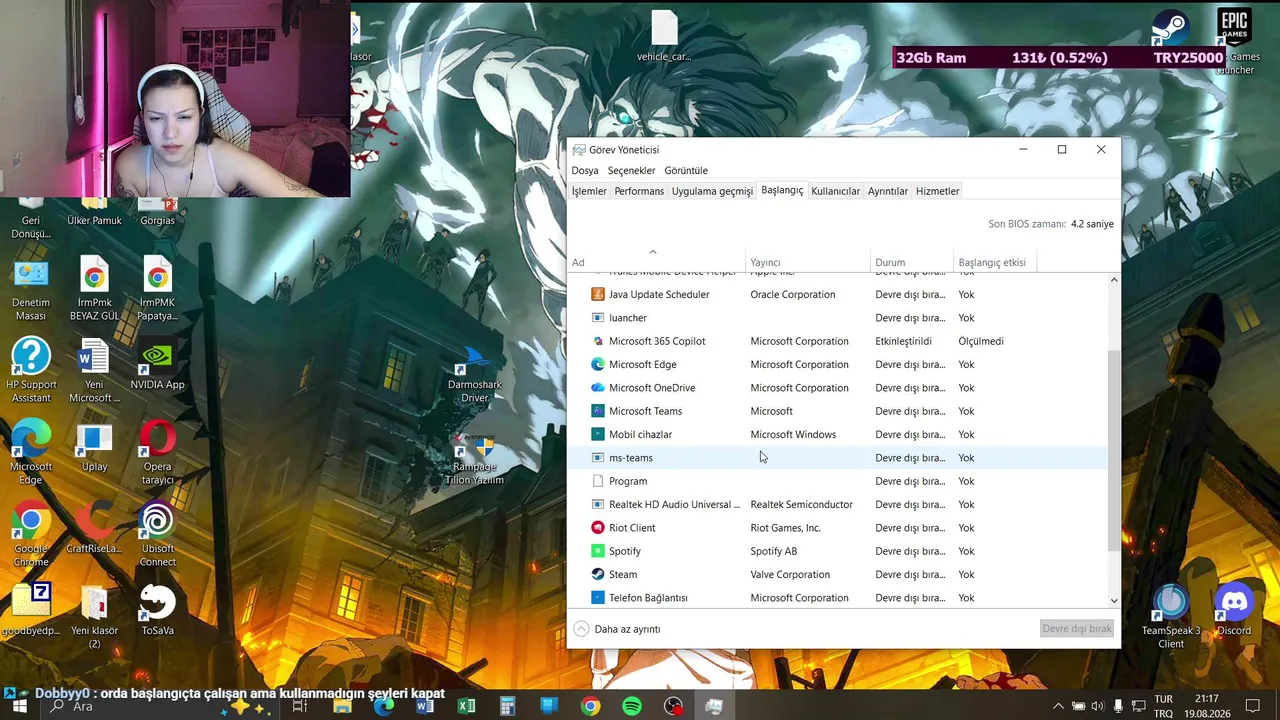
Task: Sort startup list by Ad column
Action: click(x=656, y=262)
